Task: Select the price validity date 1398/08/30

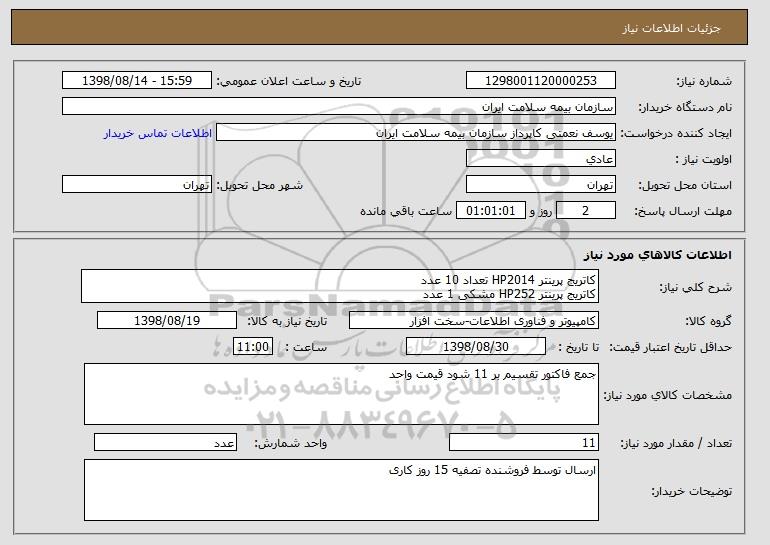Action: (x=476, y=347)
